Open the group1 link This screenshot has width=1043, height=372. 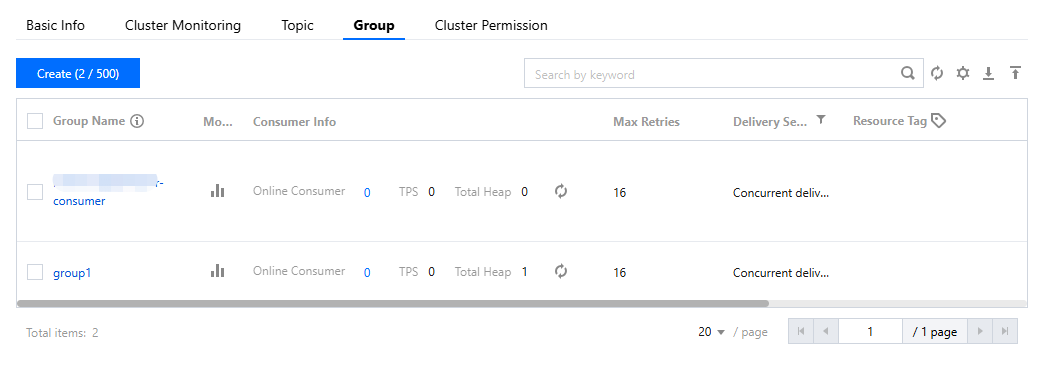[72, 273]
